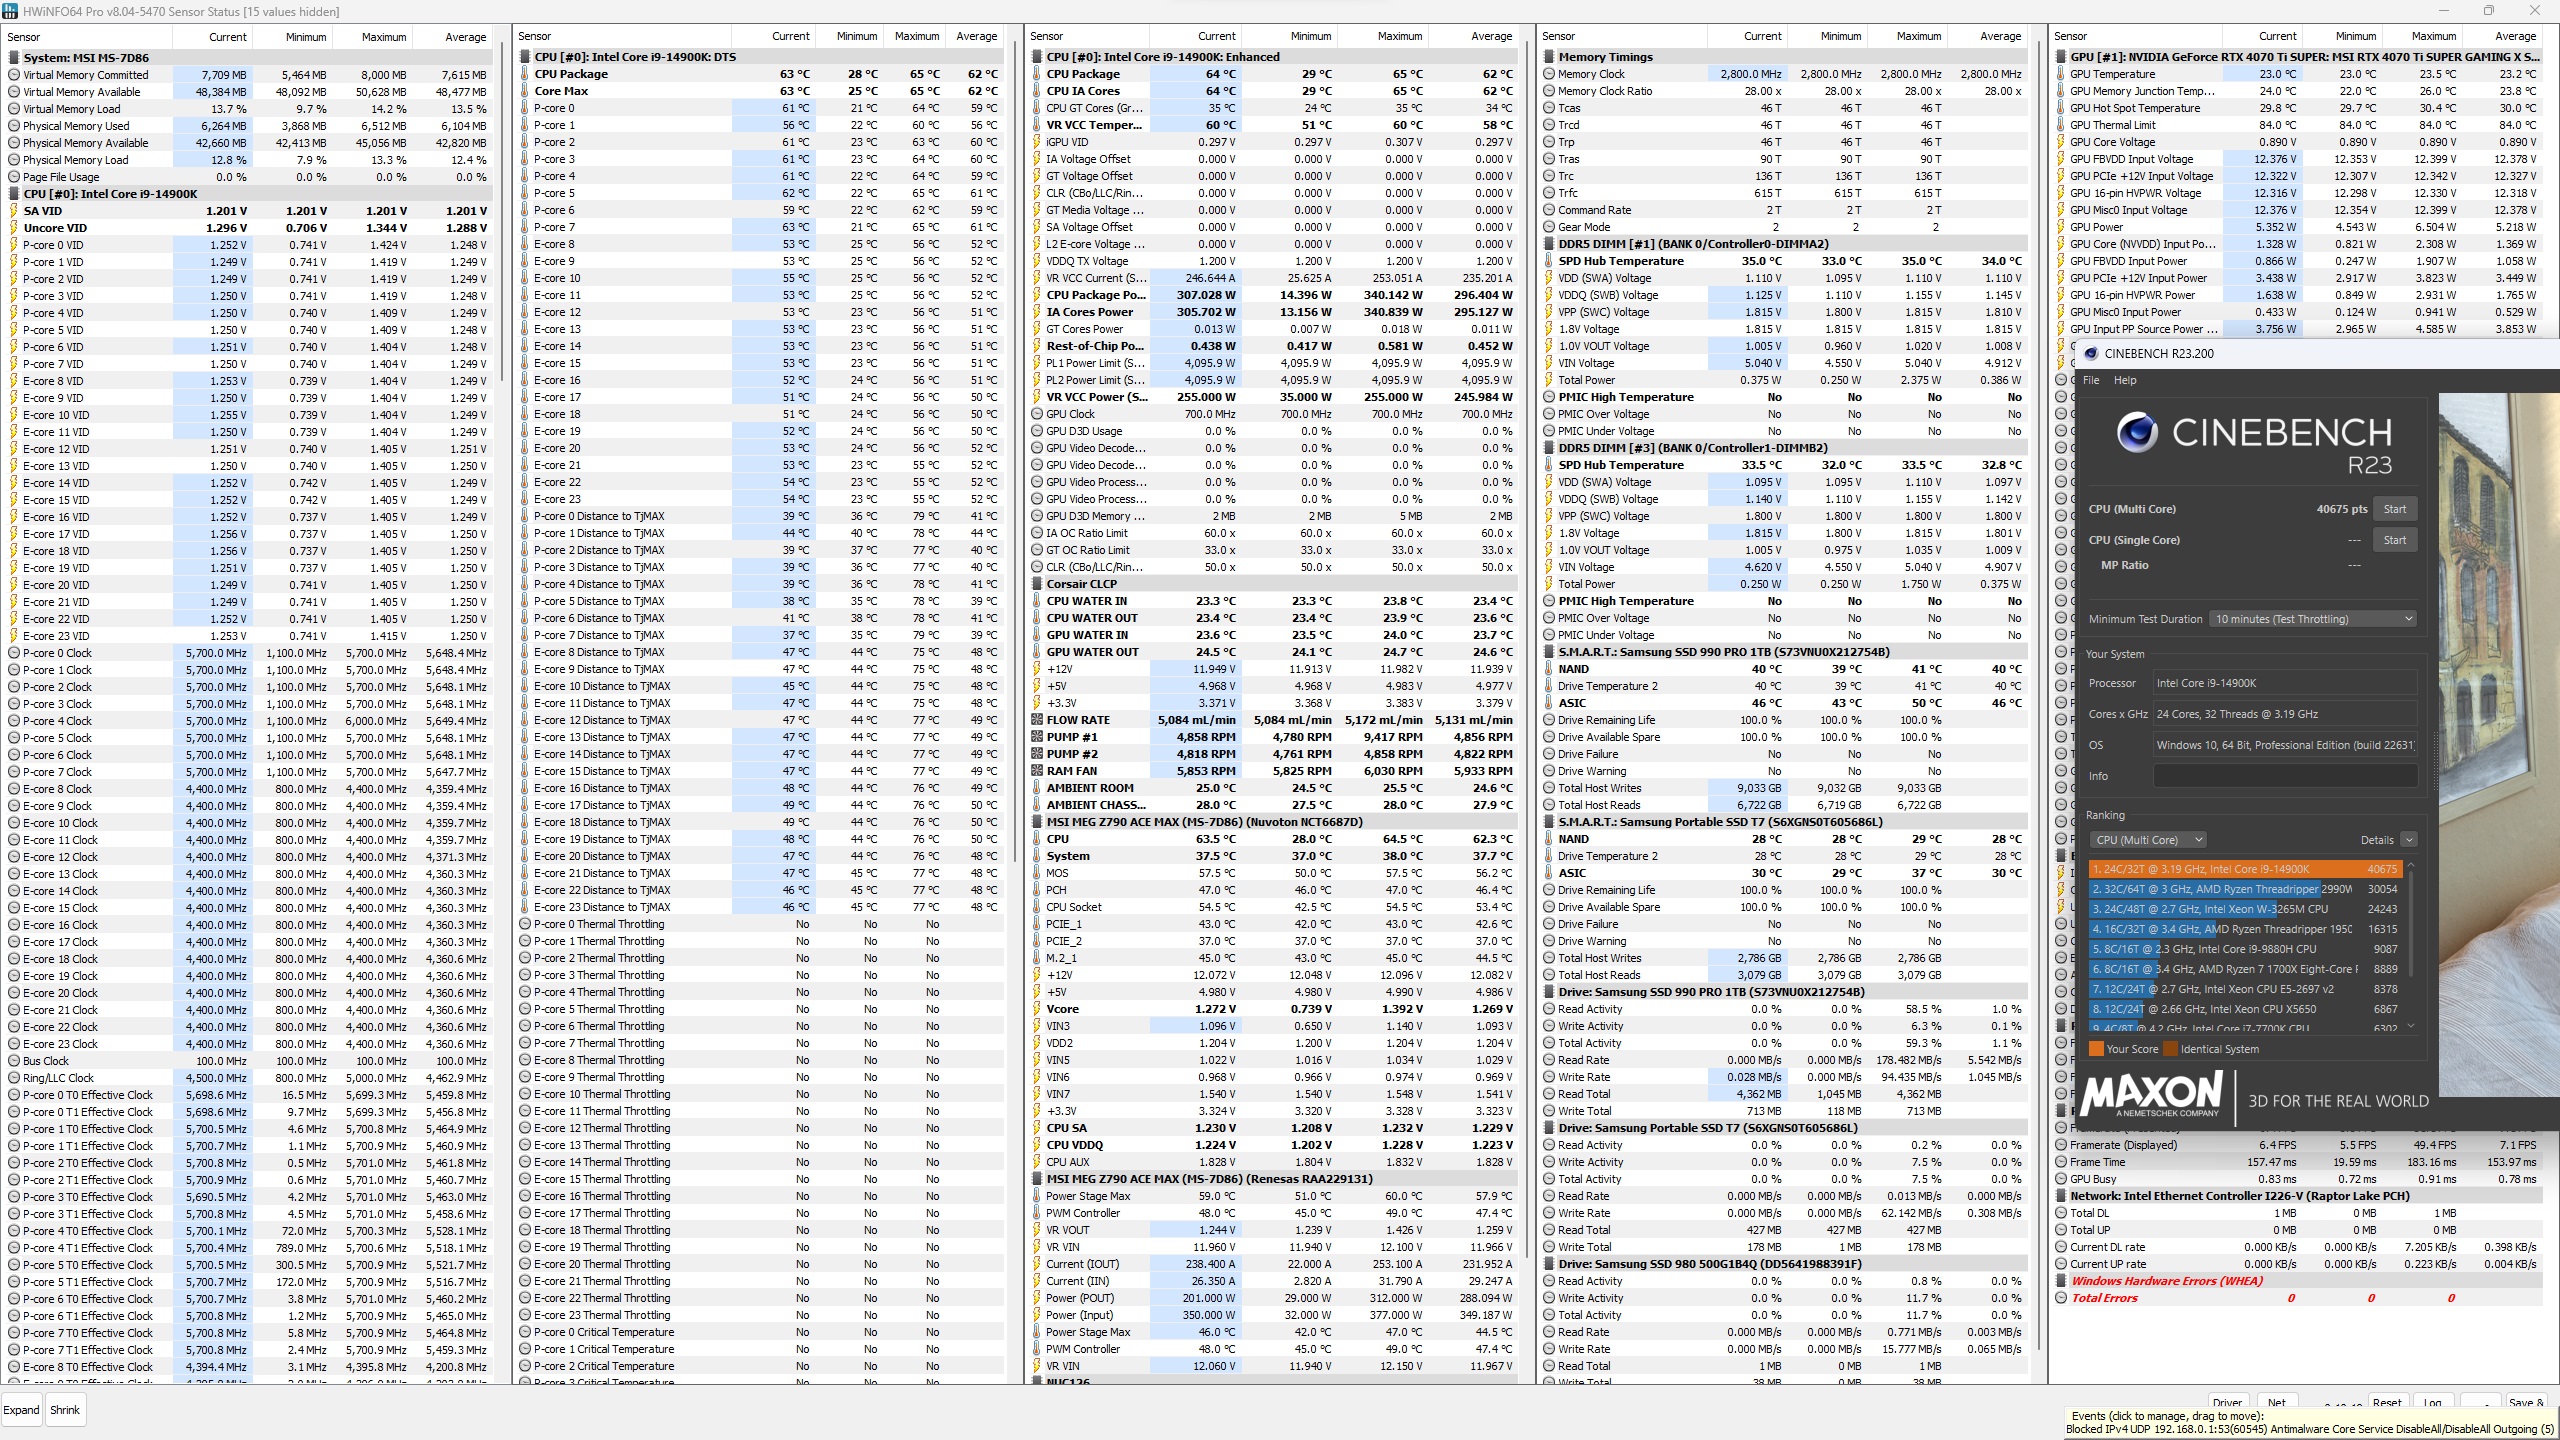Start the CPU (Single Core) test
The image size is (2560, 1440).
coord(2394,540)
